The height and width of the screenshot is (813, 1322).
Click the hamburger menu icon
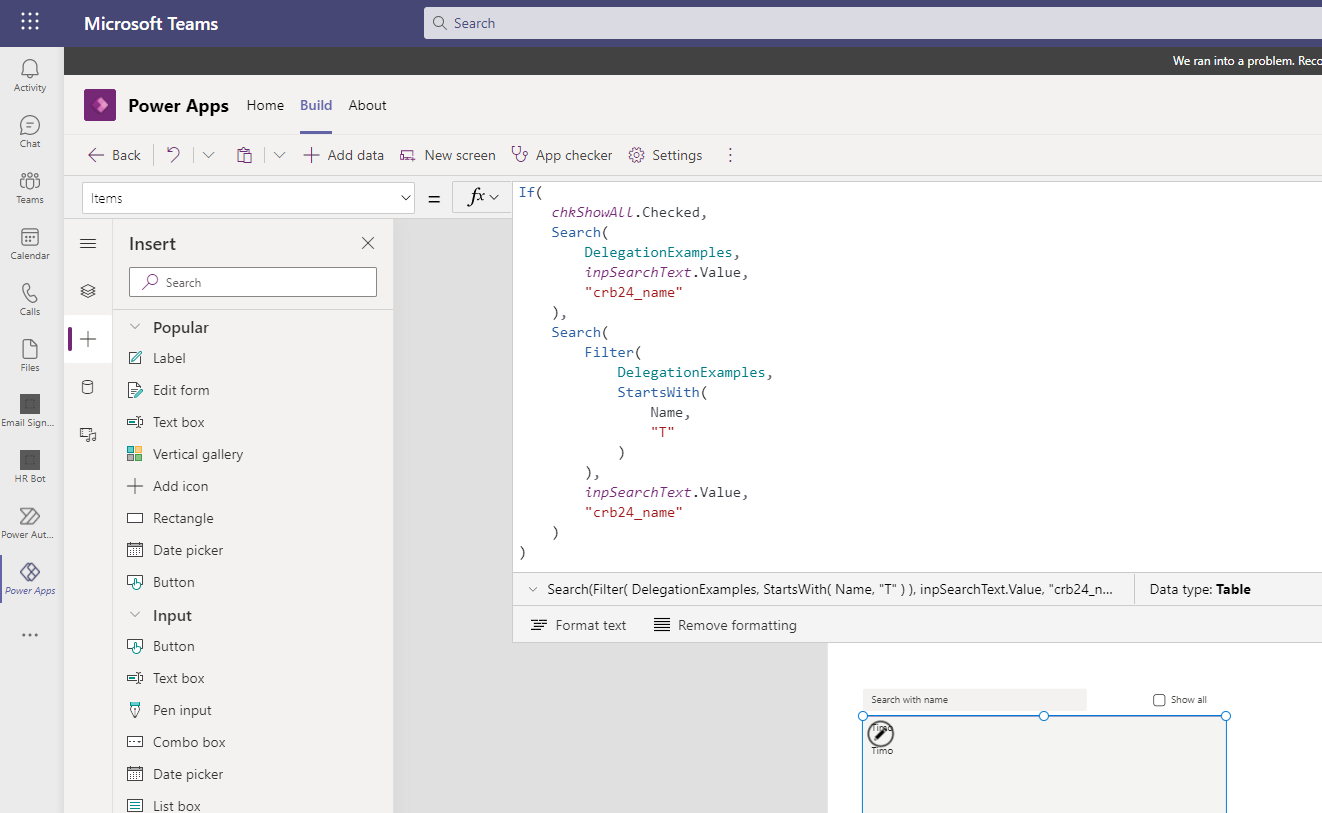88,244
